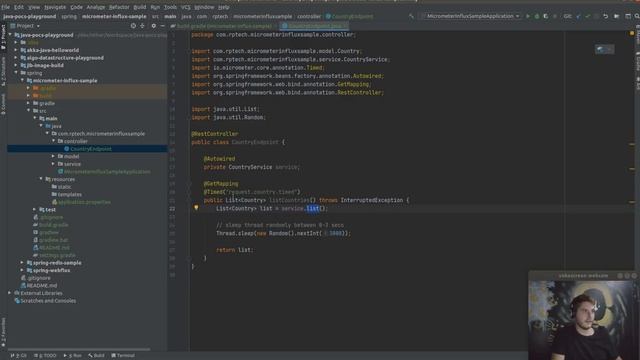Click the yellow lightbulb intention icon
This screenshot has height=360, width=640.
(x=196, y=208)
